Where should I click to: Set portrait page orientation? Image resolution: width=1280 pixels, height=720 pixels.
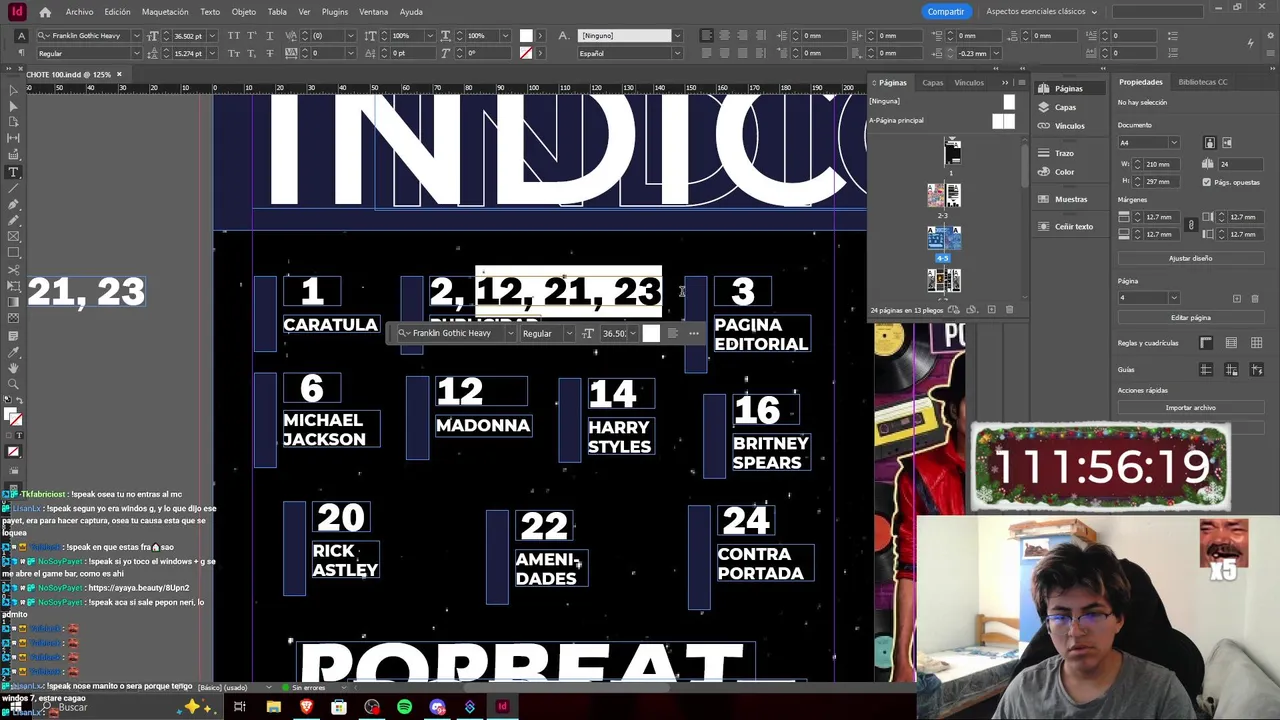(x=1210, y=143)
